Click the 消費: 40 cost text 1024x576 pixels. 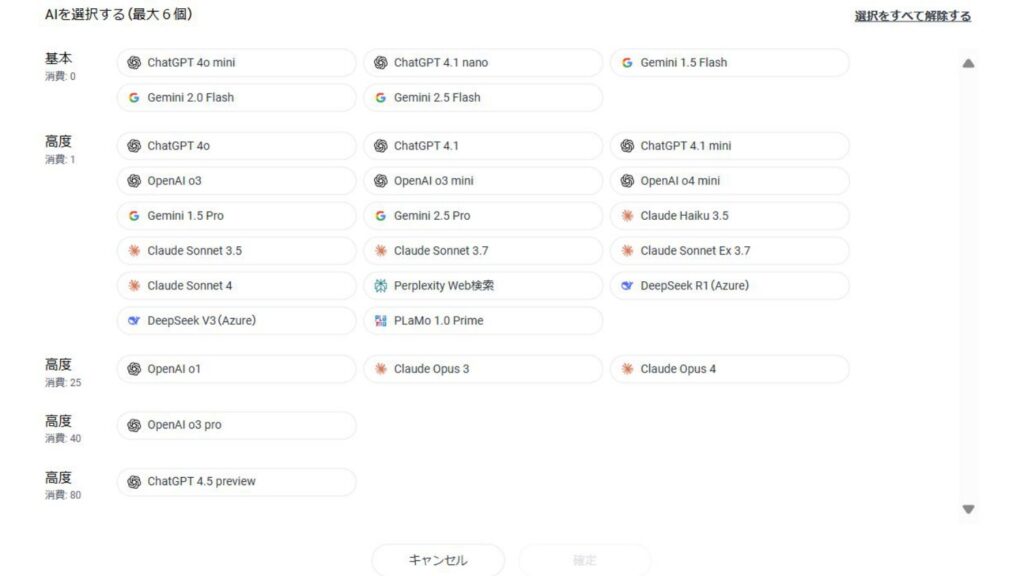[x=63, y=439]
